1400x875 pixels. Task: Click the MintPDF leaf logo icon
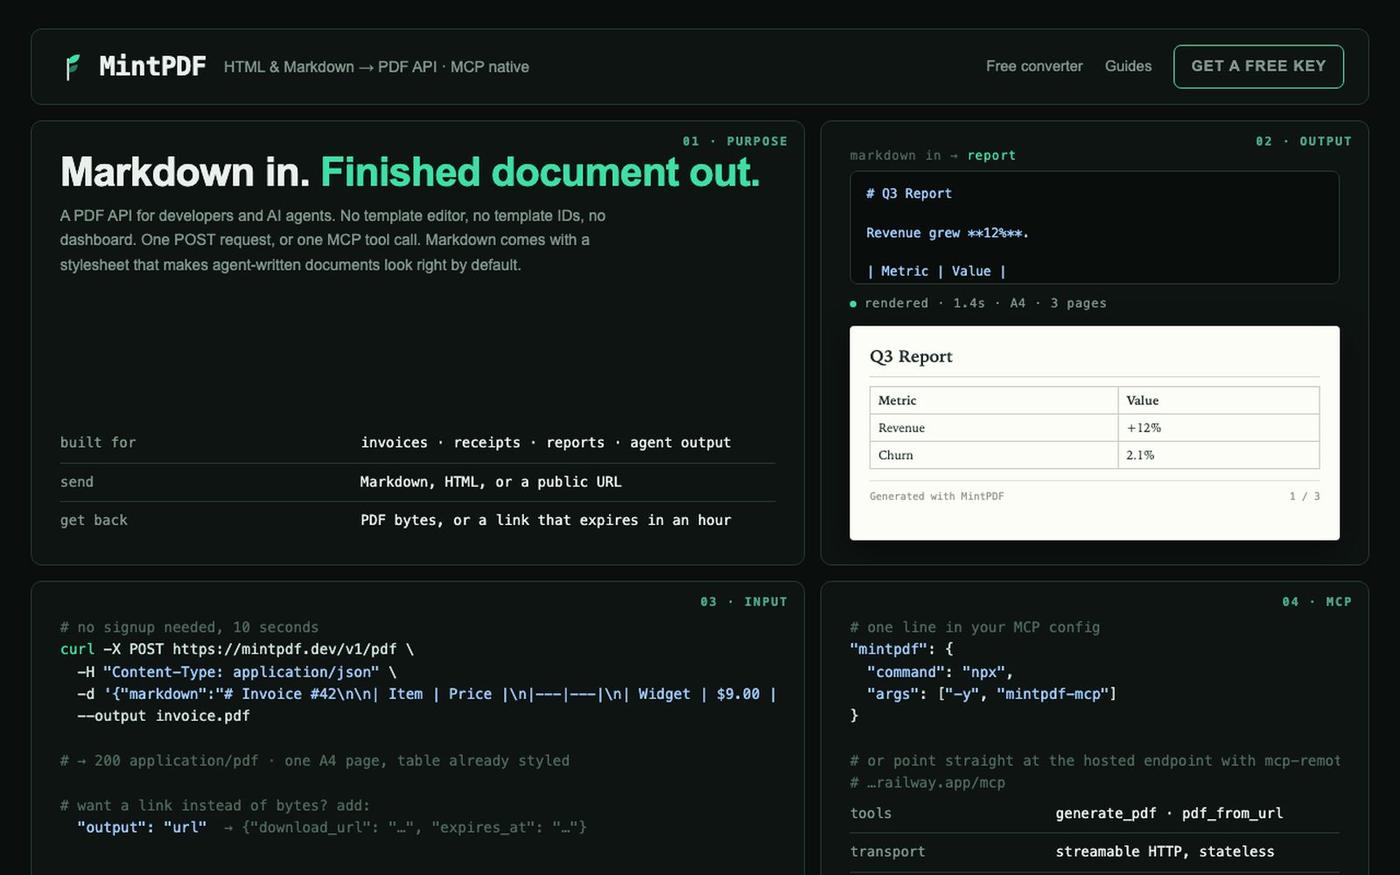72,67
